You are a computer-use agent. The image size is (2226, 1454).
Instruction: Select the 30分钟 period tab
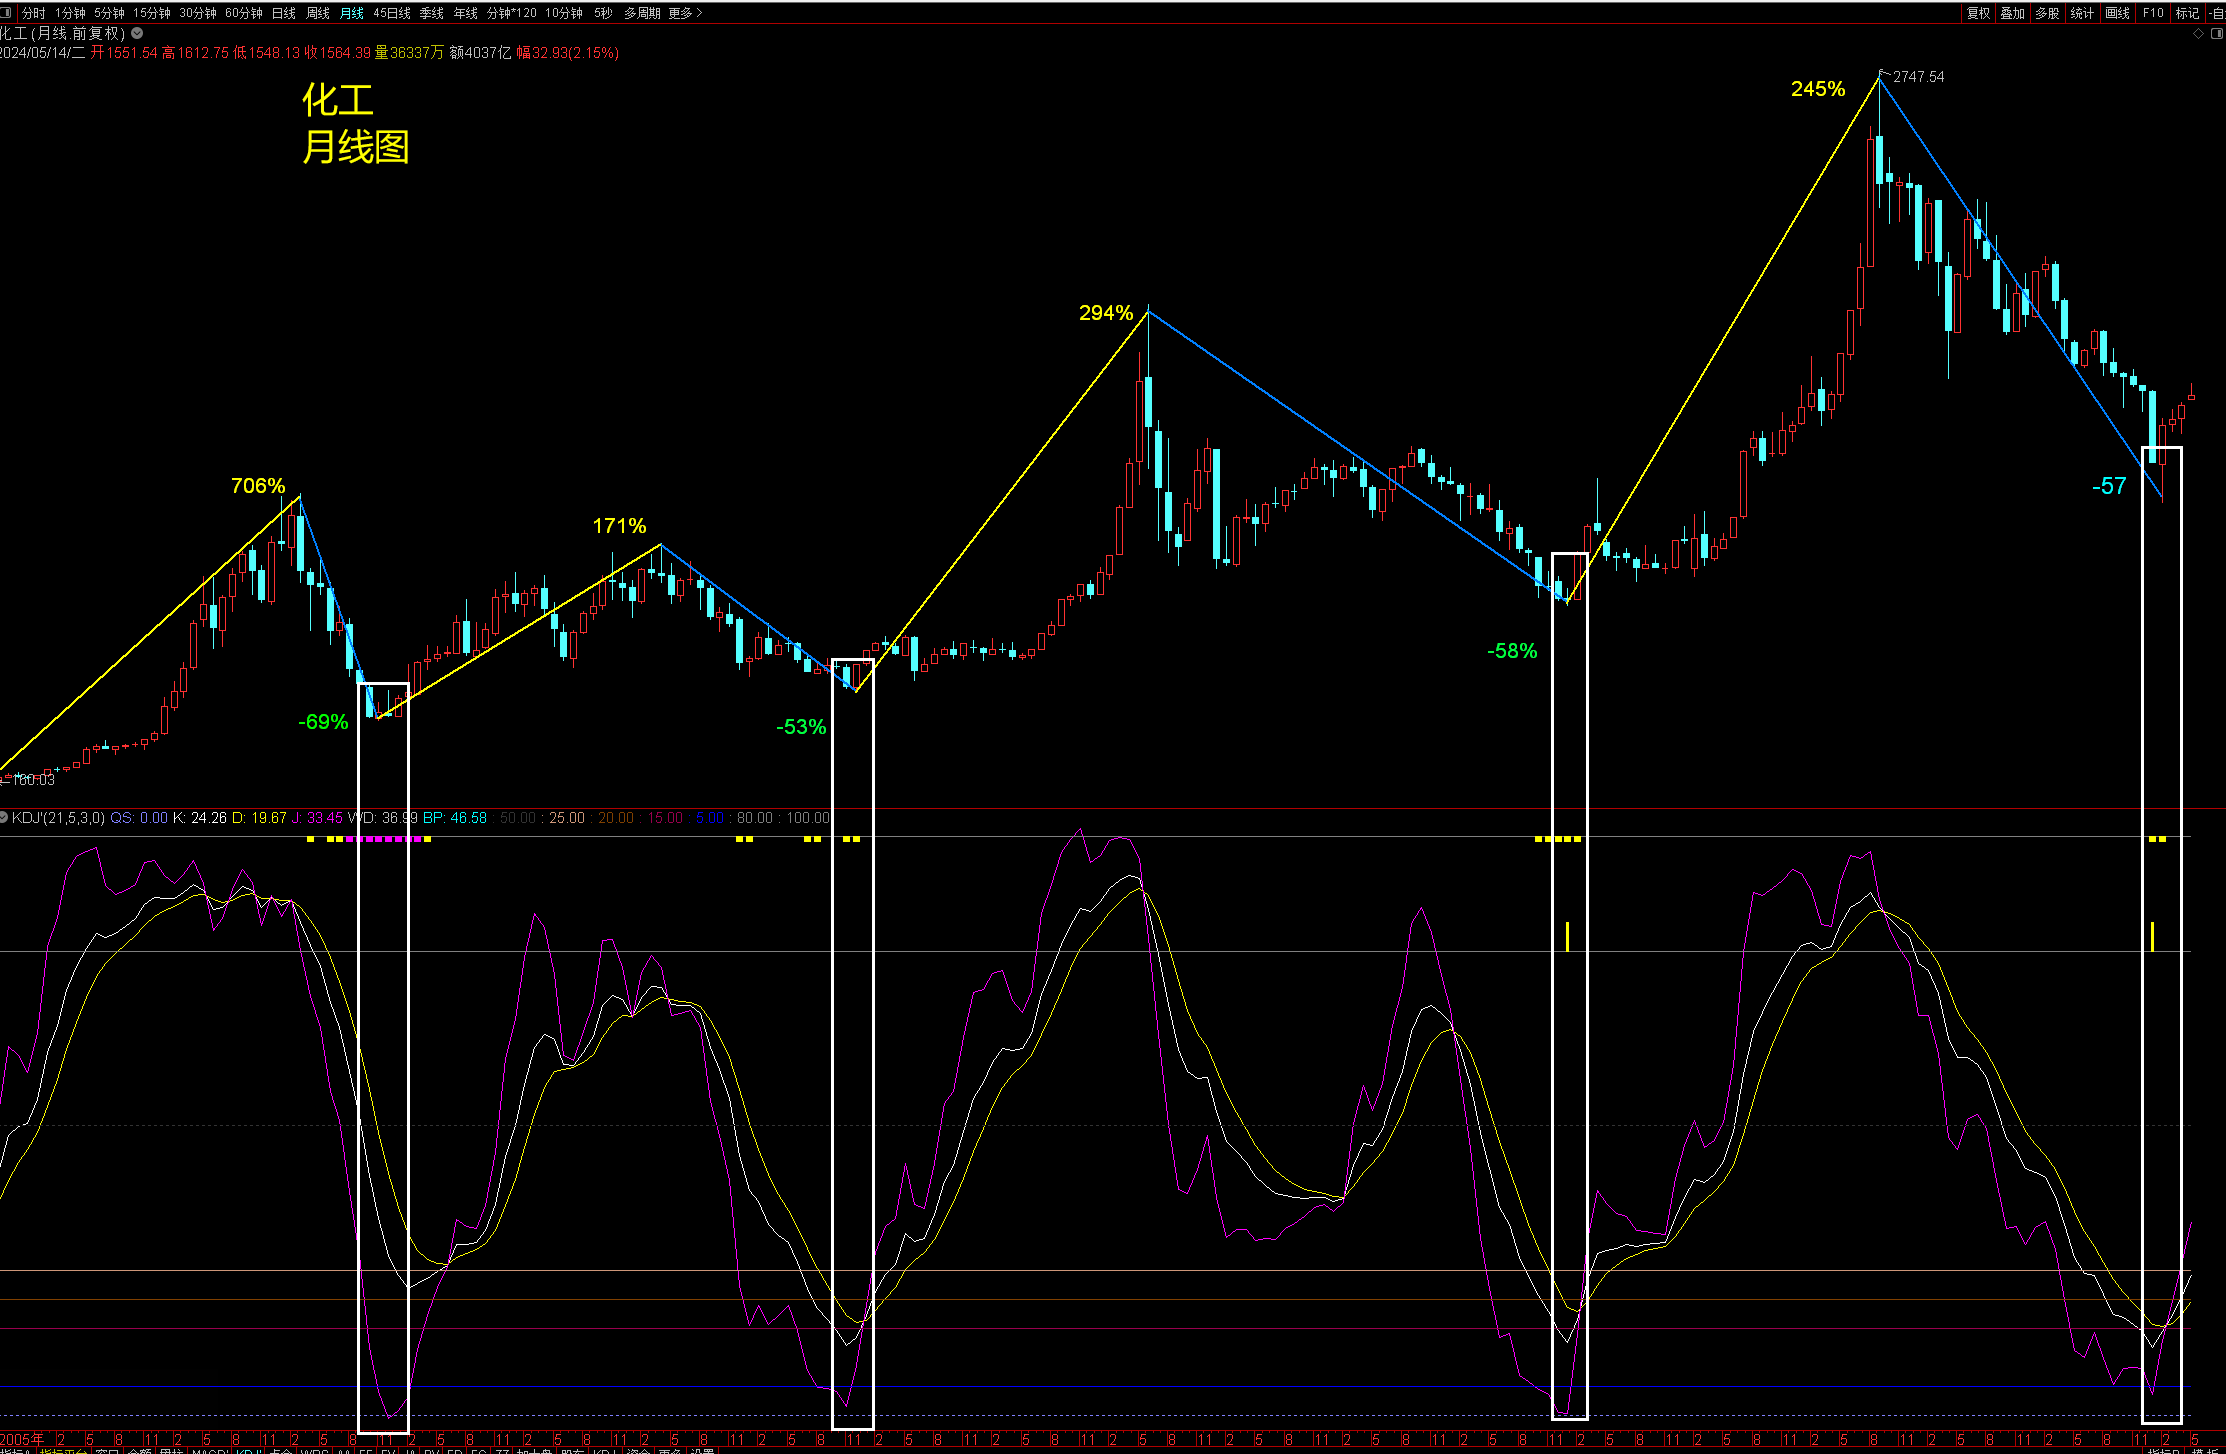point(198,13)
